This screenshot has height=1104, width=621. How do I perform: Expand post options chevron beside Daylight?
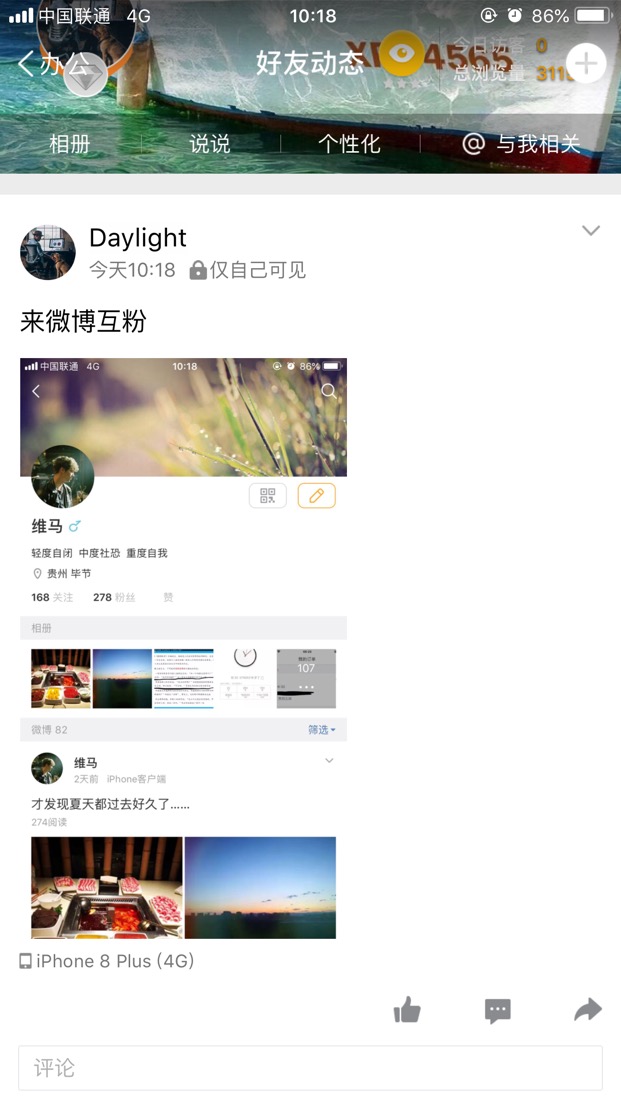(591, 231)
